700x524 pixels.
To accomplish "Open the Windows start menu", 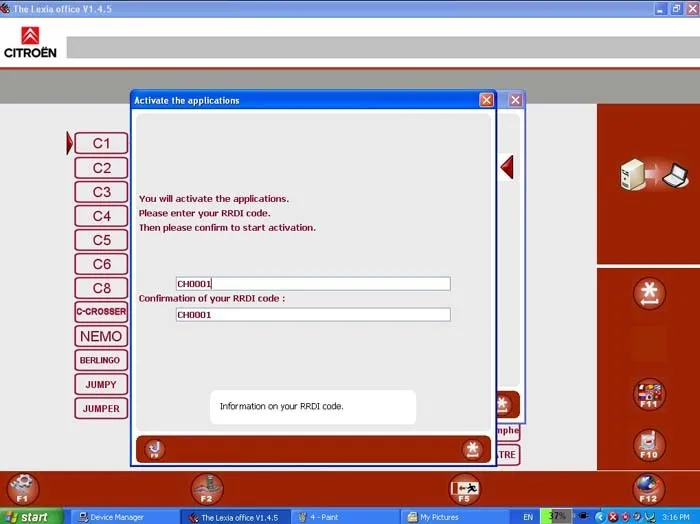I will (x=30, y=517).
